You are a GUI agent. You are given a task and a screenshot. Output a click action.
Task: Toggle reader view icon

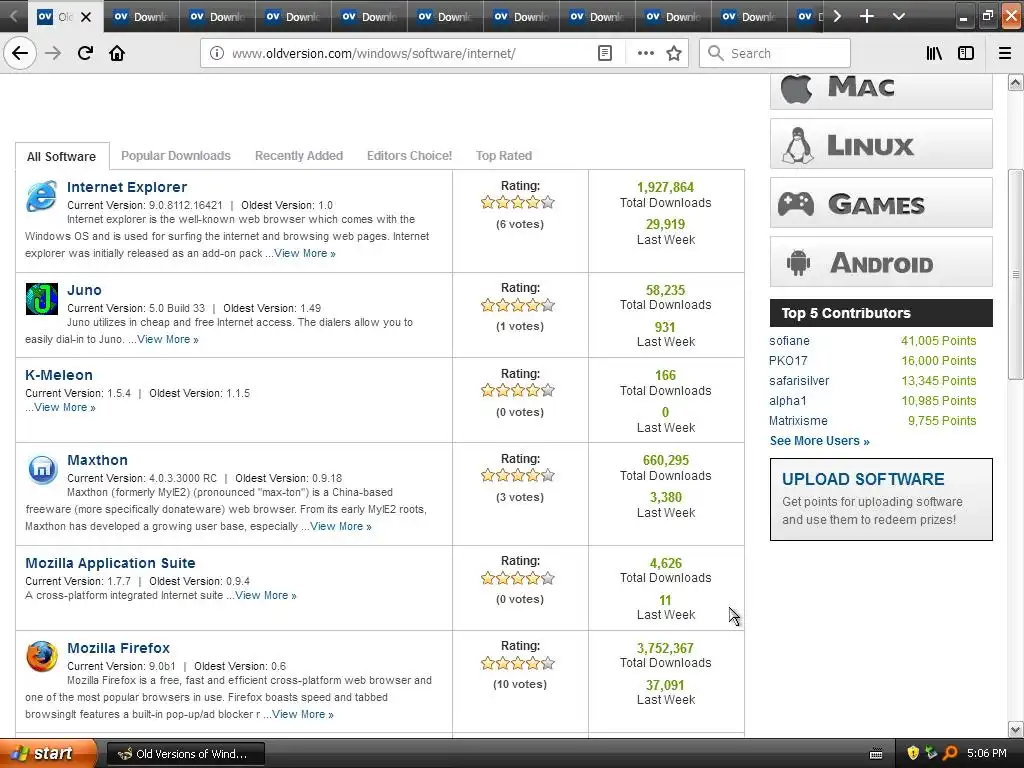click(605, 54)
